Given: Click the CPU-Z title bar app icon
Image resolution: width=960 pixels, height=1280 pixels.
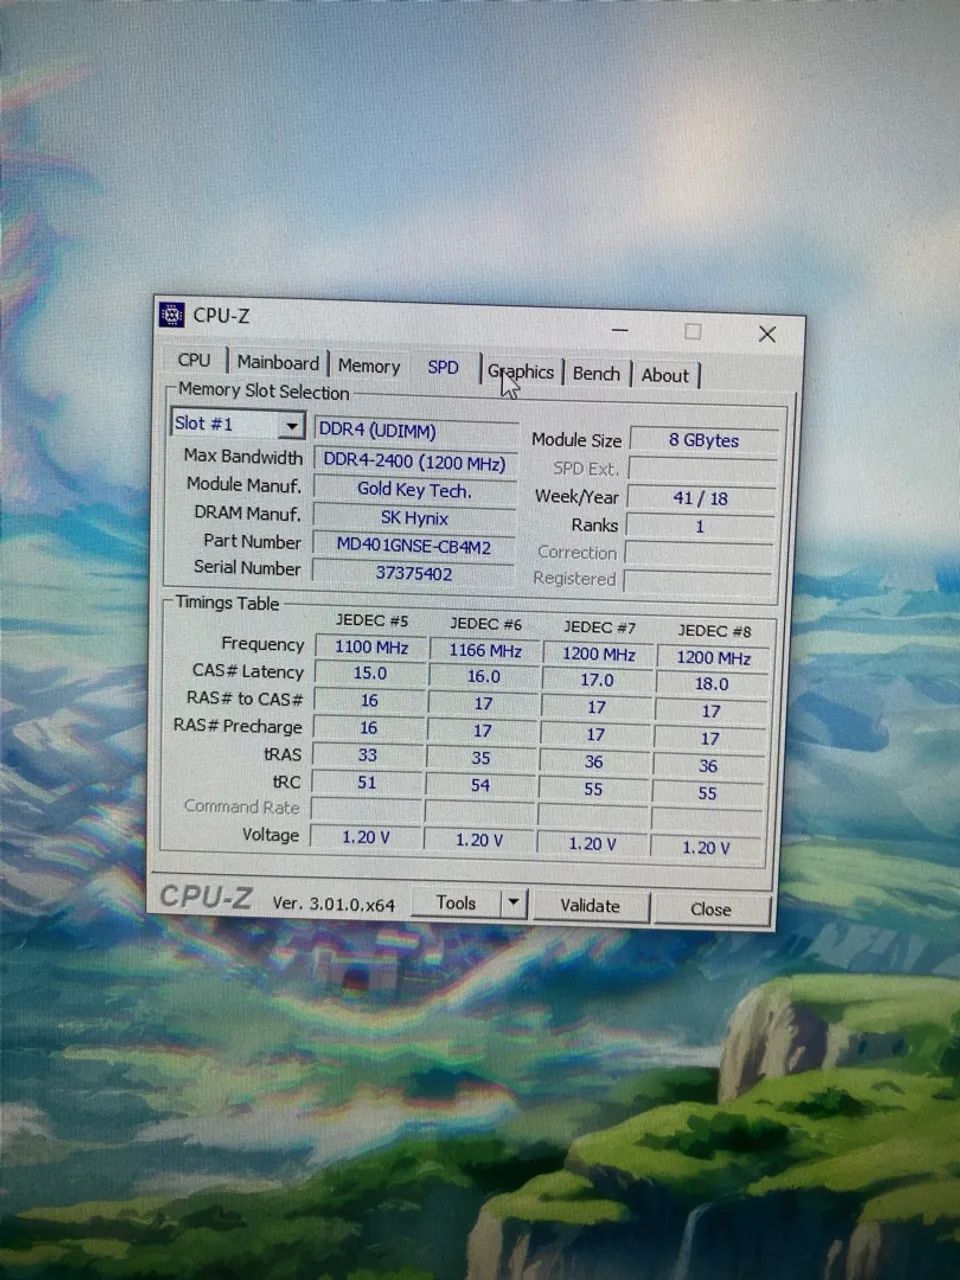Looking at the screenshot, I should pyautogui.click(x=172, y=314).
